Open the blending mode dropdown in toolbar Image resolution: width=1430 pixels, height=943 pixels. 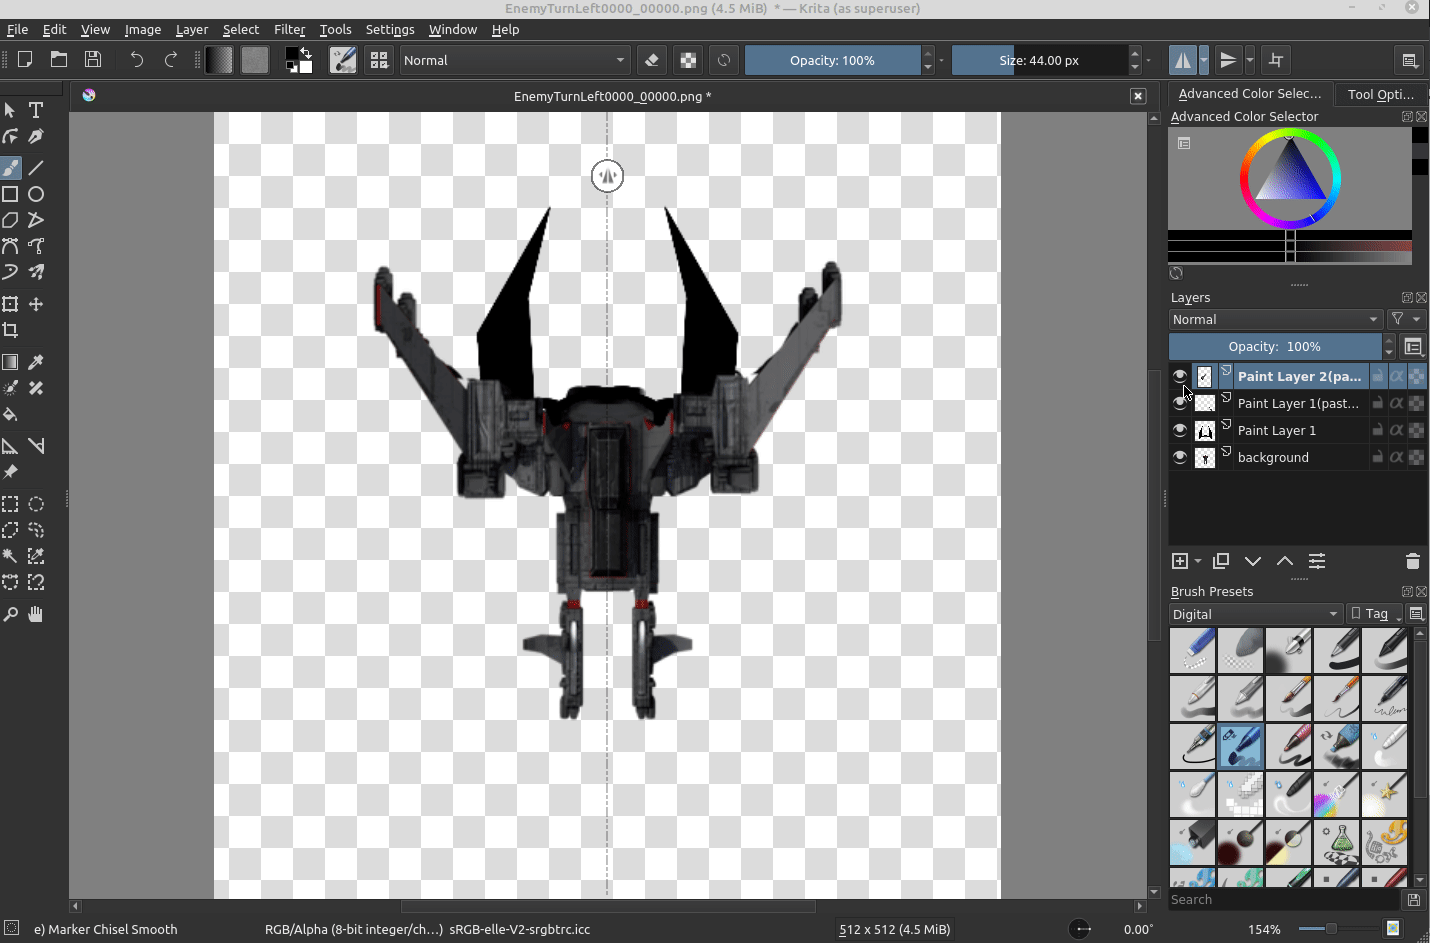pos(515,60)
